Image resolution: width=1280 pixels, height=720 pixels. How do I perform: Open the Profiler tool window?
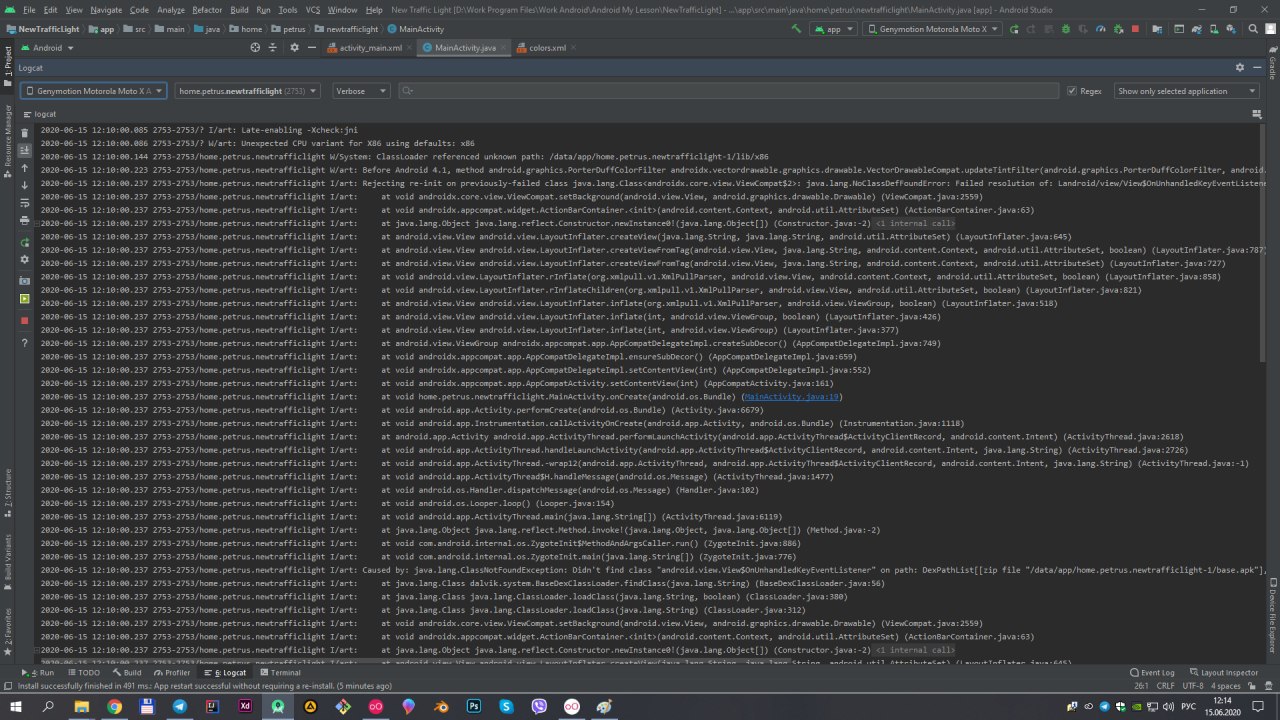tap(171, 673)
